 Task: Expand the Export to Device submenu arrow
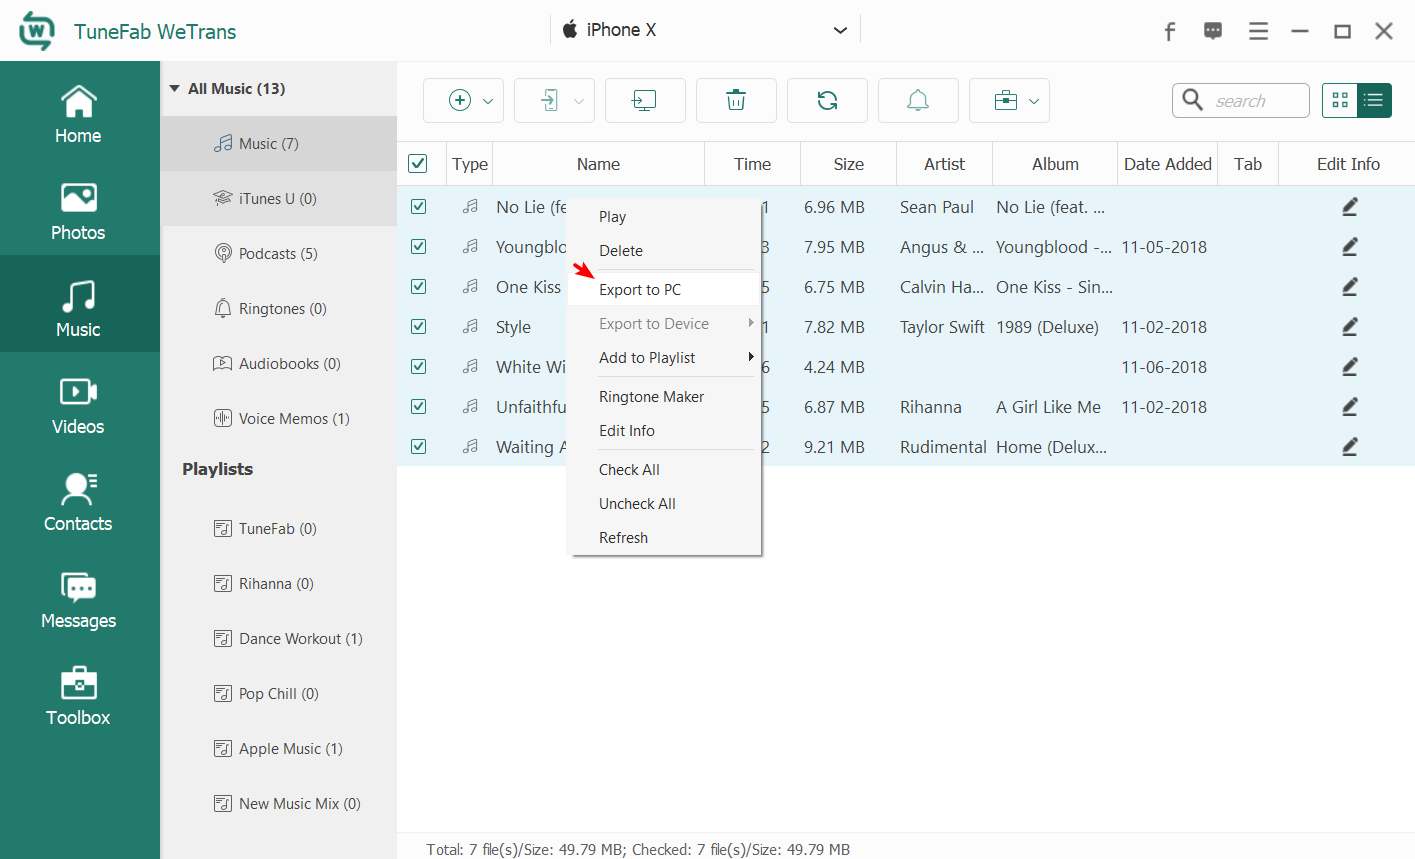point(751,323)
